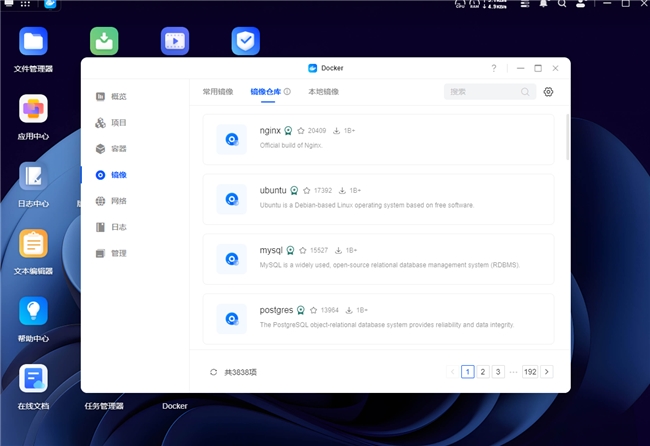Select 项目 projects in Docker sidebar
Viewport: 650px width, 446px height.
click(x=111, y=123)
